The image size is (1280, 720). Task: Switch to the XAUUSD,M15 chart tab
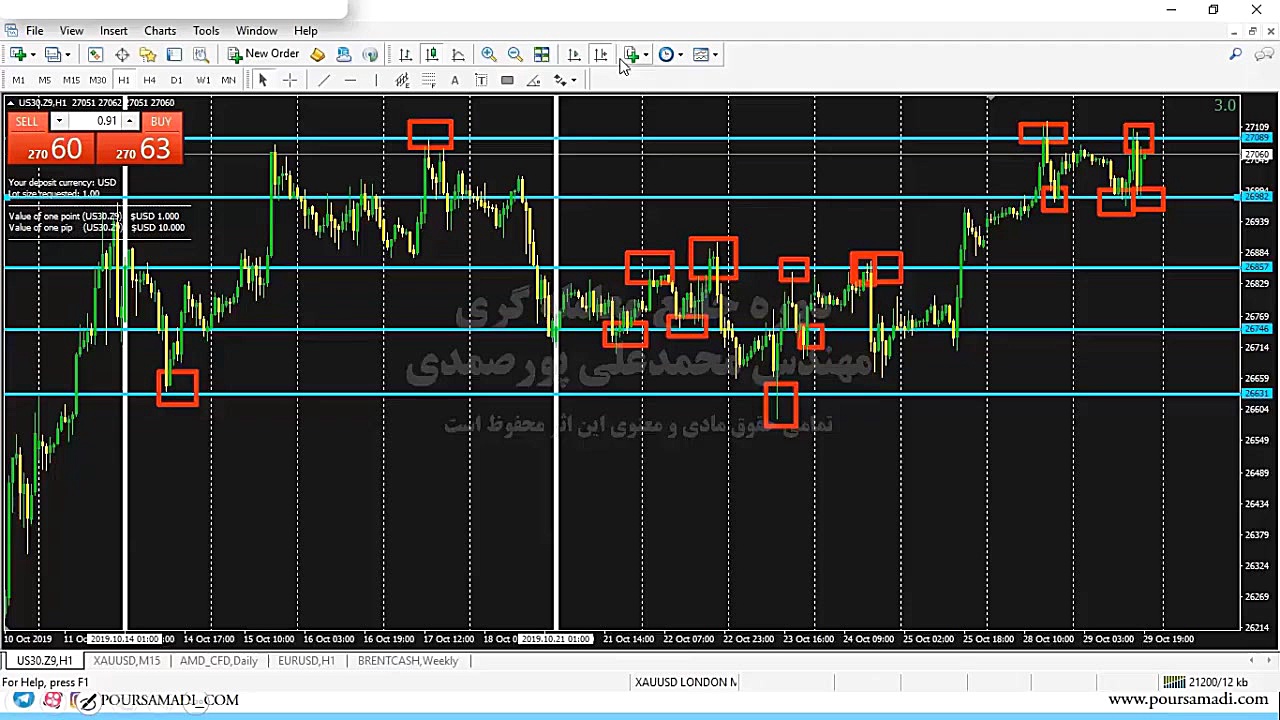pos(127,661)
